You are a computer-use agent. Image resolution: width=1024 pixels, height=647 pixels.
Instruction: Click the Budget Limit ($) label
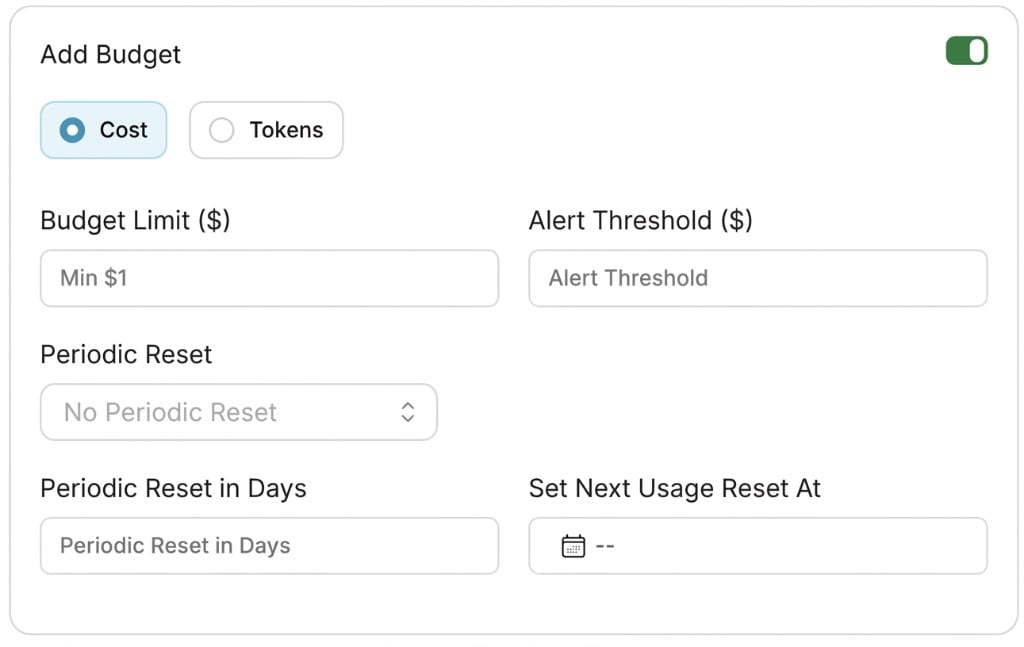(135, 221)
